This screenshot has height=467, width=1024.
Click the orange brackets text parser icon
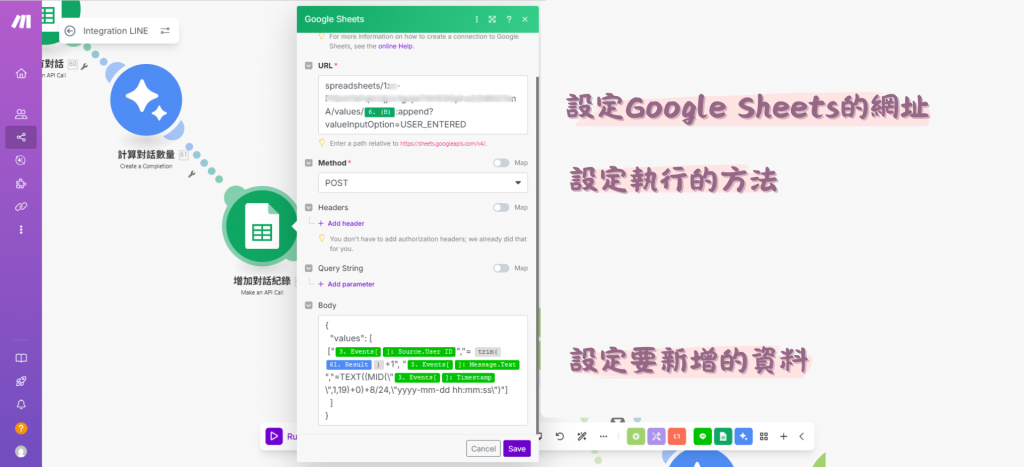tap(677, 436)
